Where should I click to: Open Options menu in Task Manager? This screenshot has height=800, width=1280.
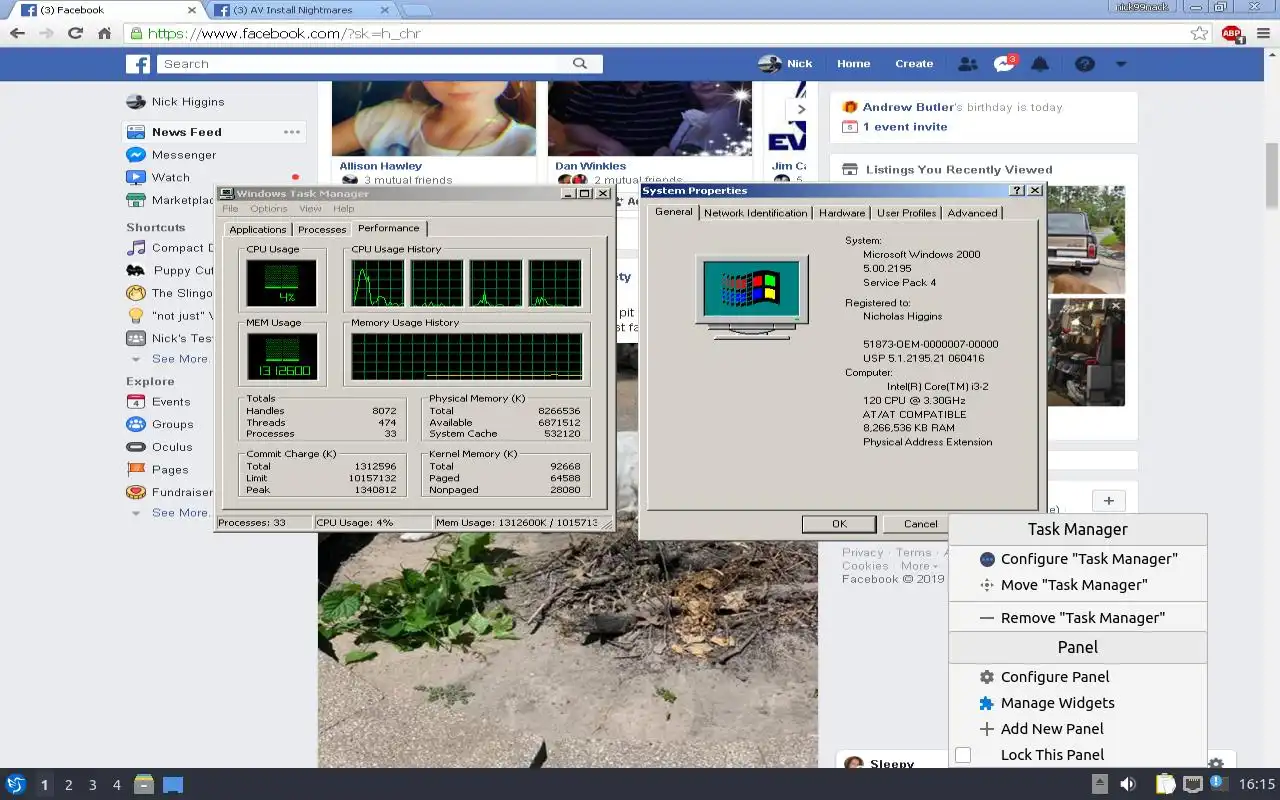click(x=269, y=209)
